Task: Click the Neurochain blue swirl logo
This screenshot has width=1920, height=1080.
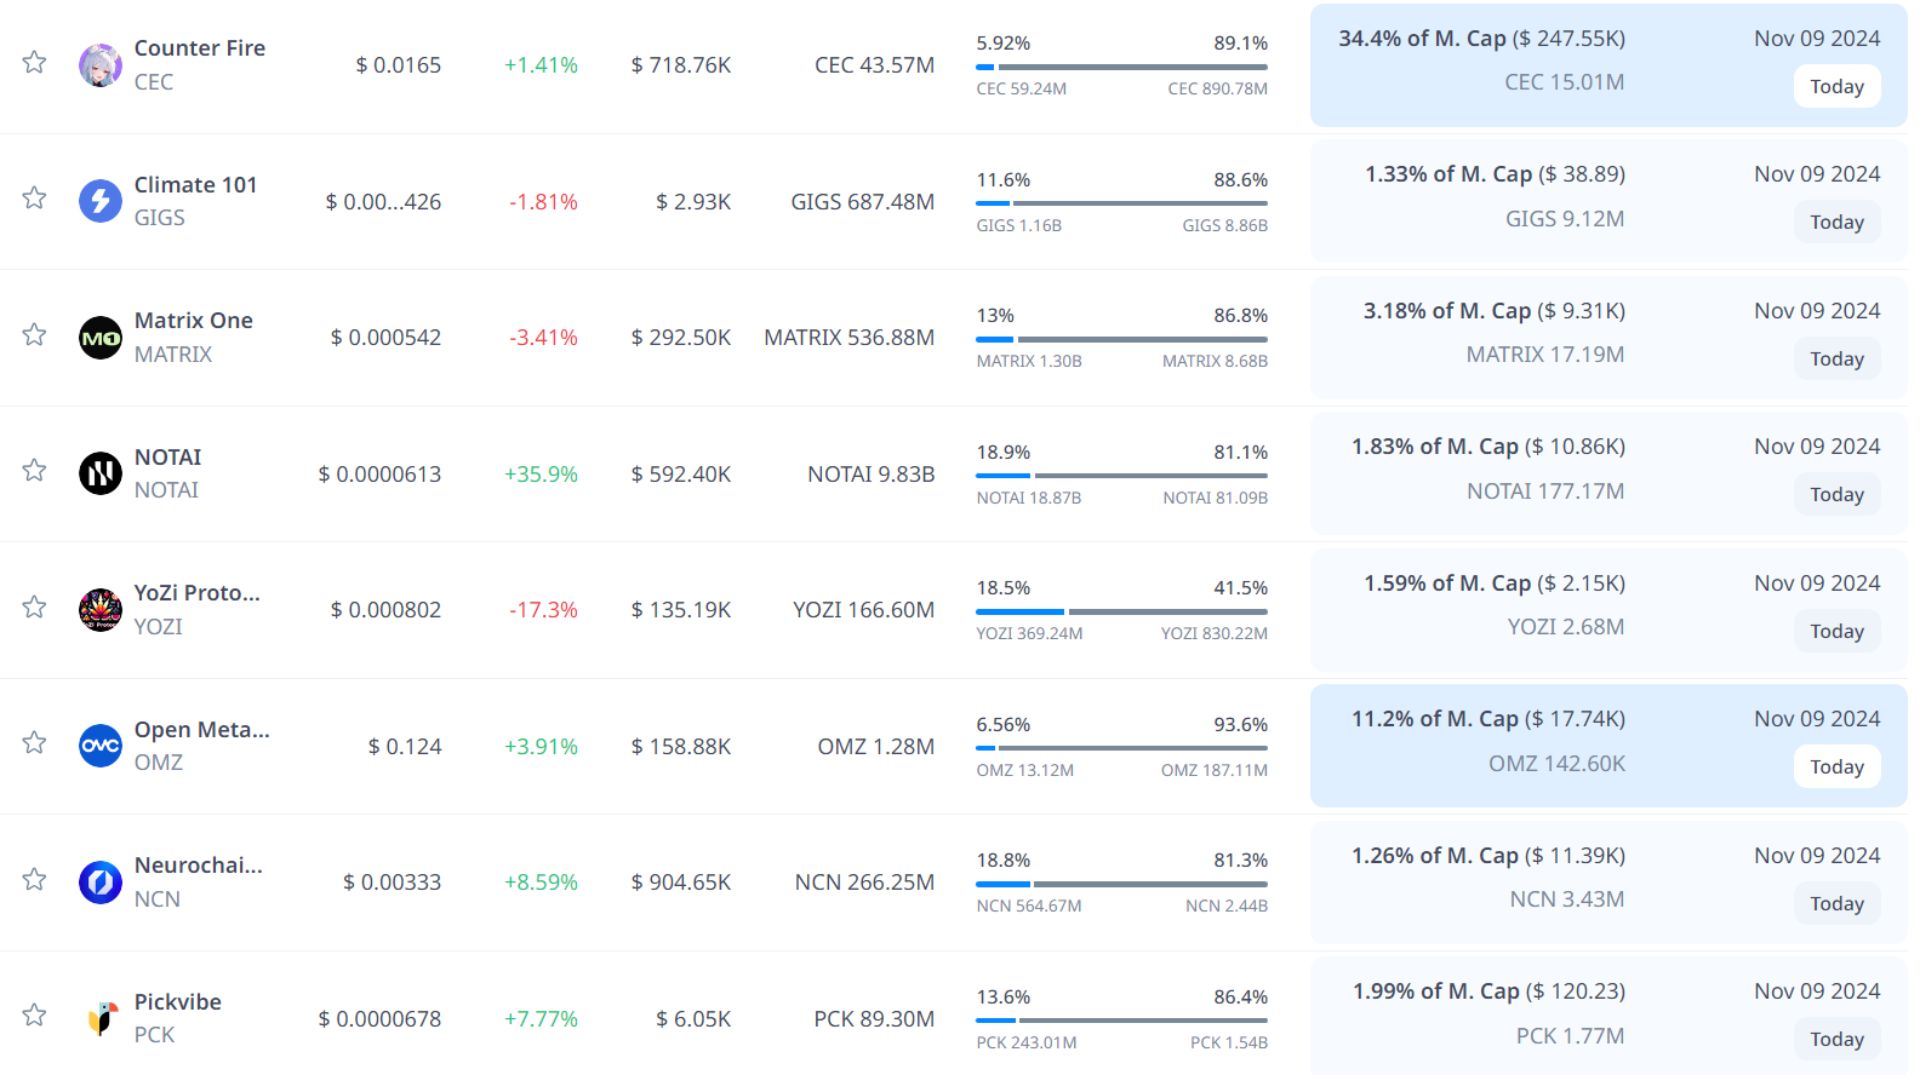Action: pos(100,882)
